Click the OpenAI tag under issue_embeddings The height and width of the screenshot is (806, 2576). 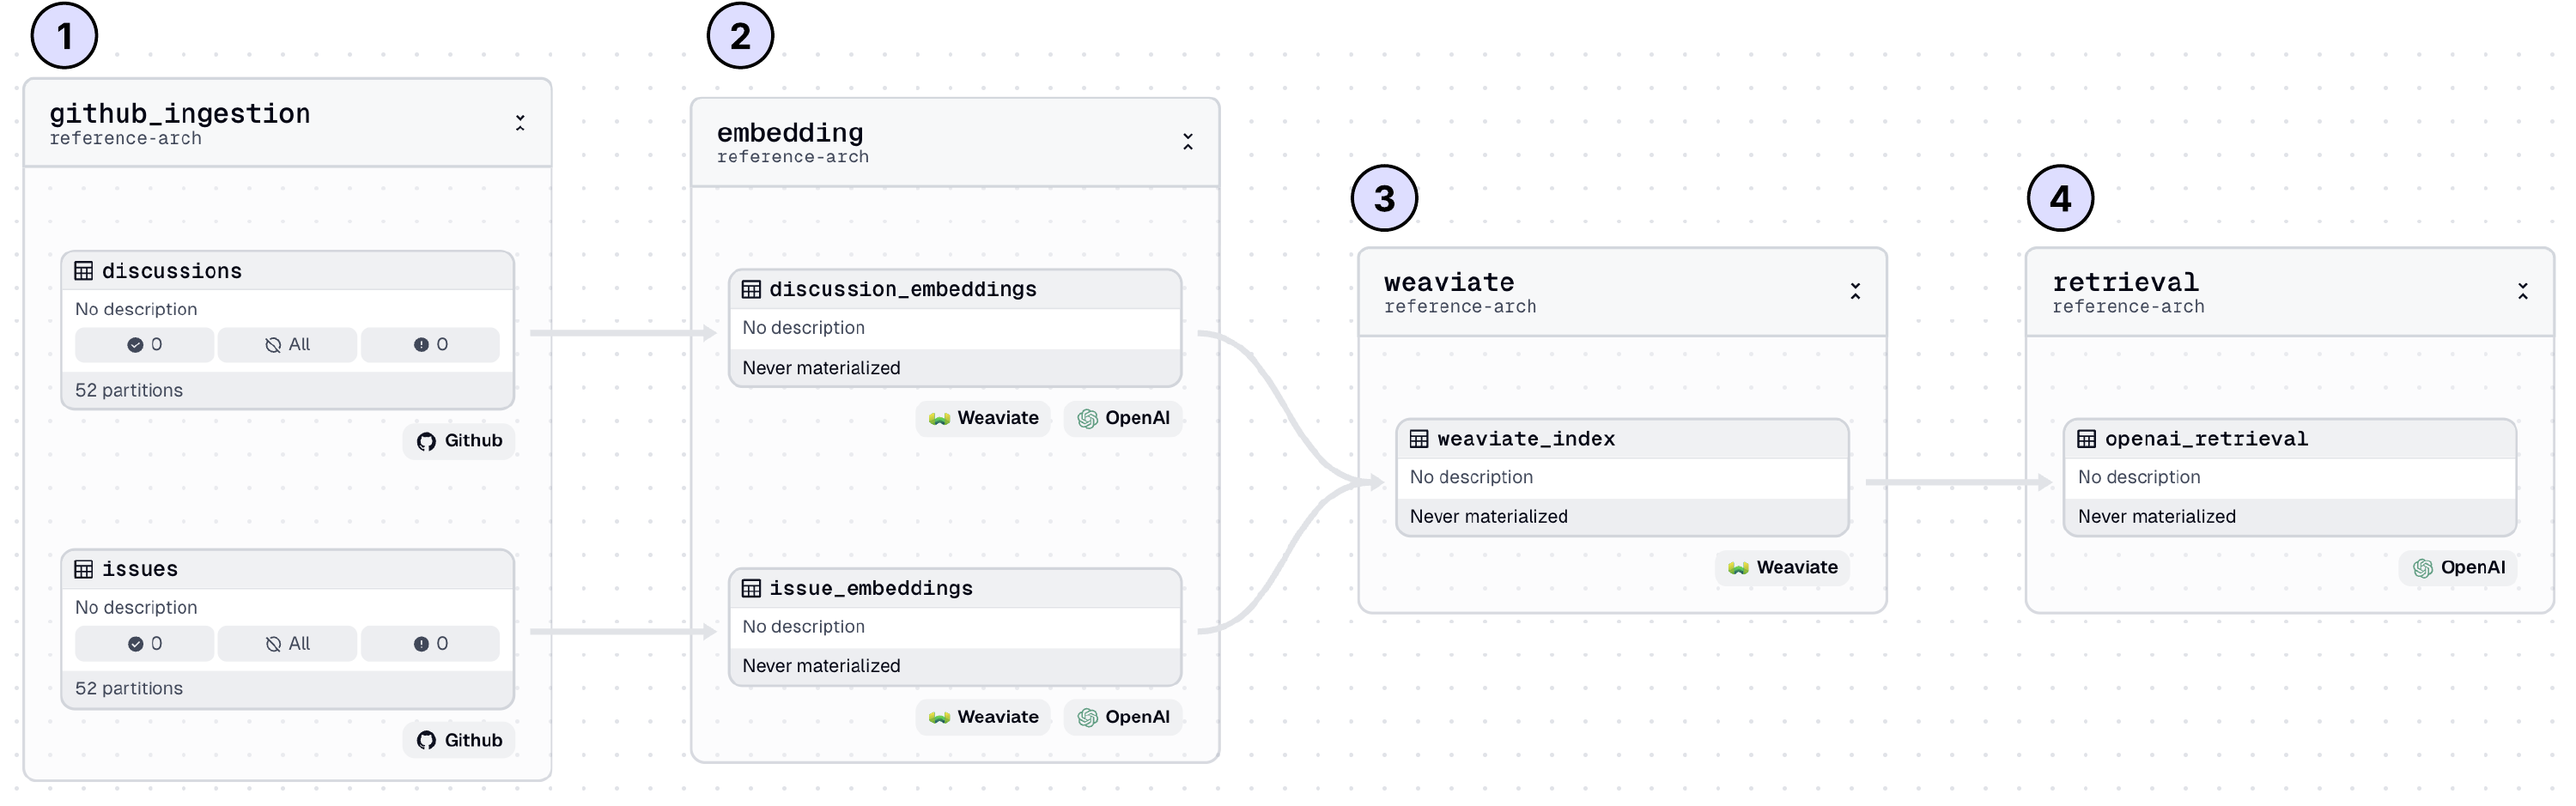(x=1123, y=717)
